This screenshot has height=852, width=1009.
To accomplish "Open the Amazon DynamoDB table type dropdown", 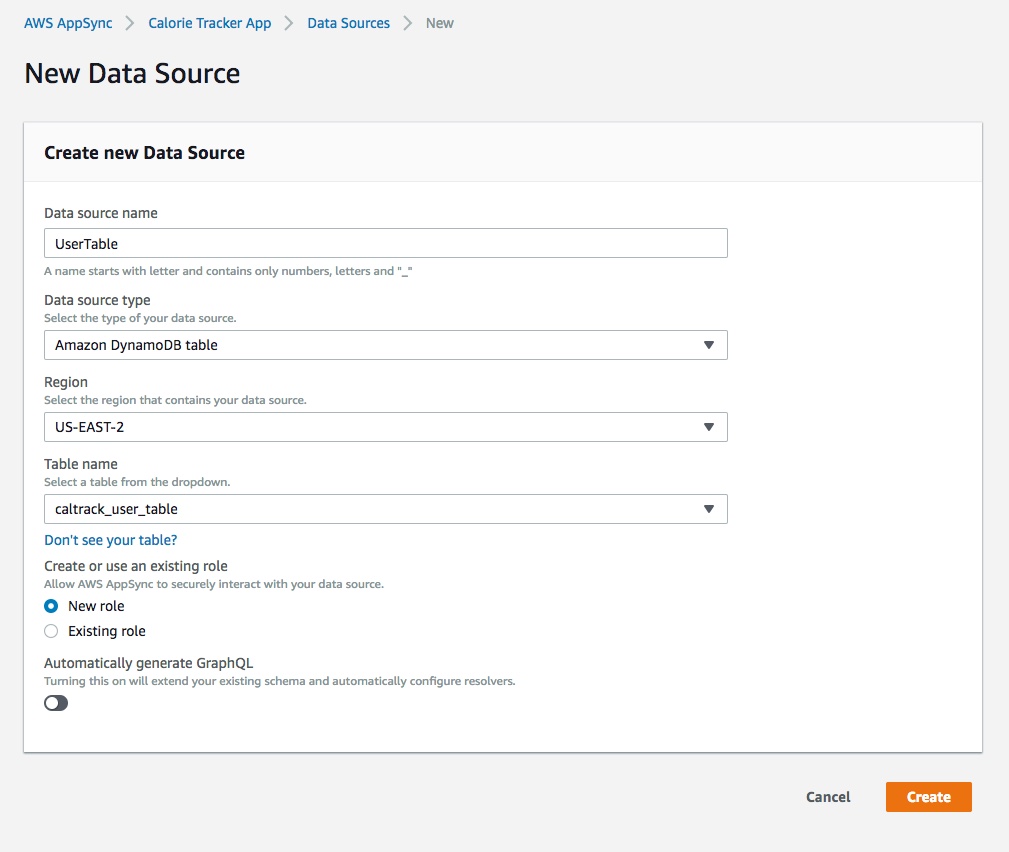I will (385, 346).
